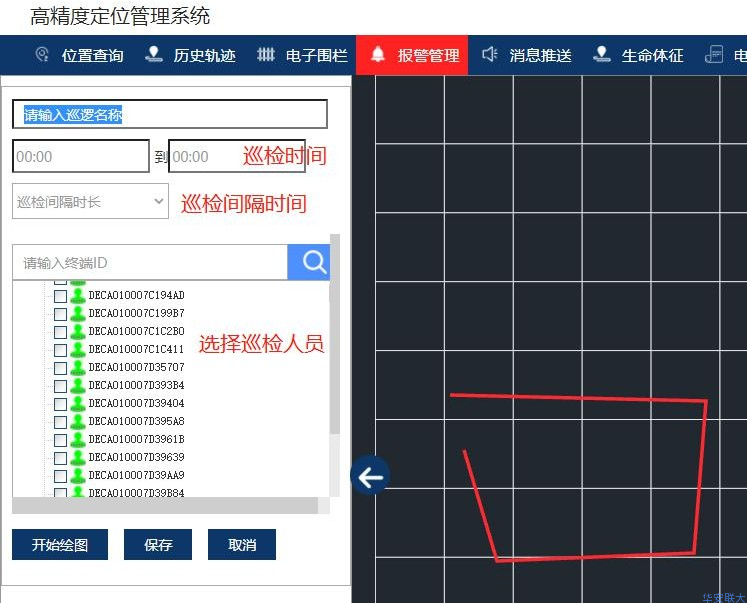Click the alarm bell icon

378,54
